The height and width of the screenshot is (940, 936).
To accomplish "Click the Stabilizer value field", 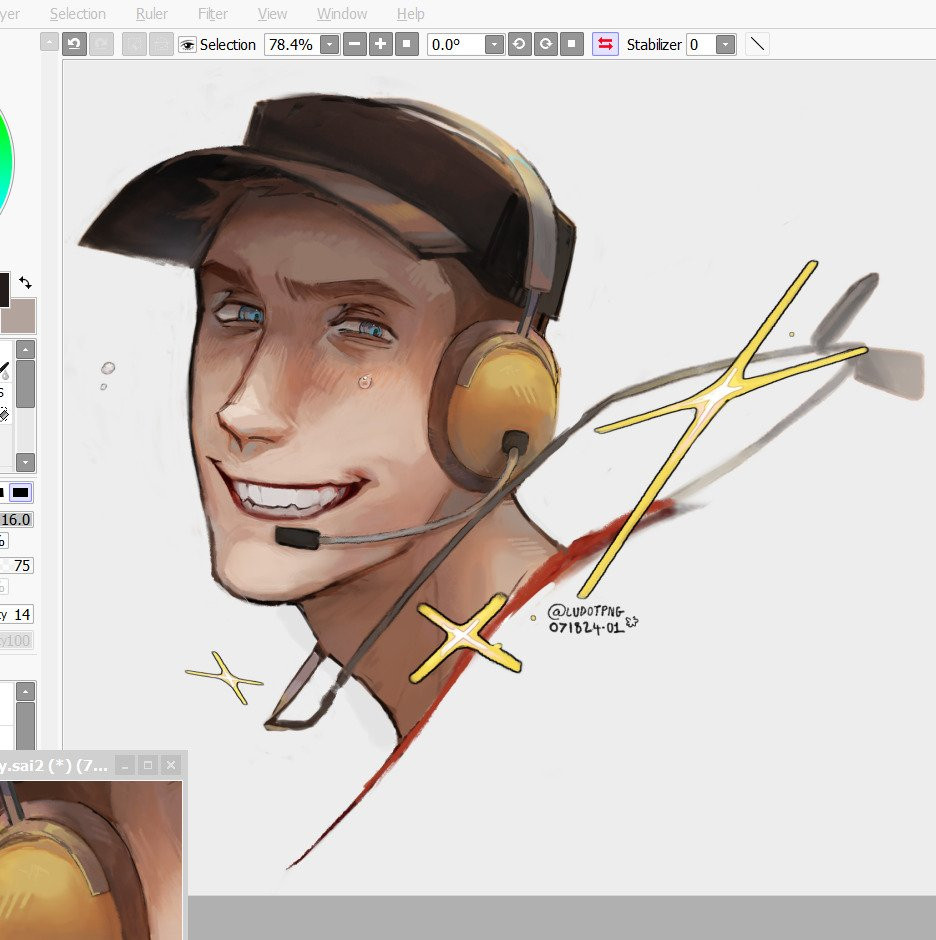I will (700, 45).
